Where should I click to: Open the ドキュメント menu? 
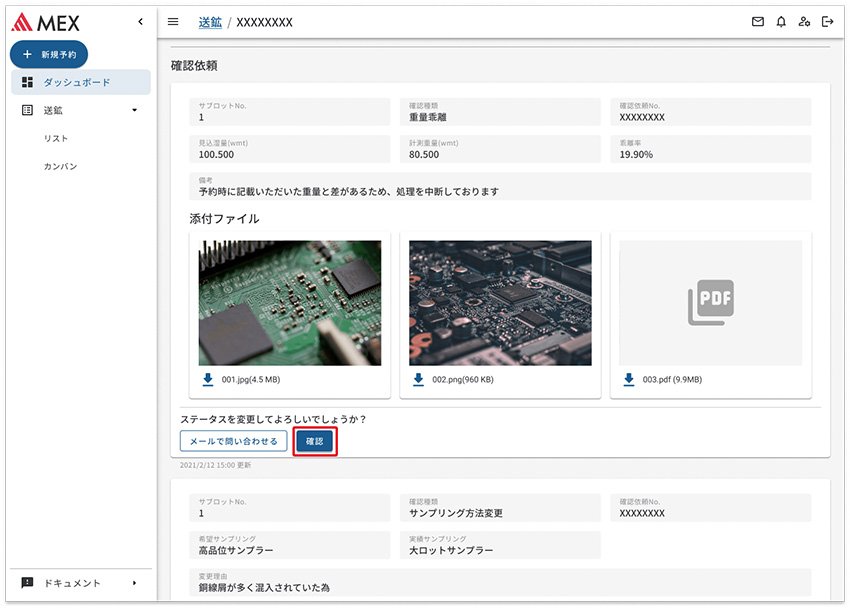tap(81, 583)
